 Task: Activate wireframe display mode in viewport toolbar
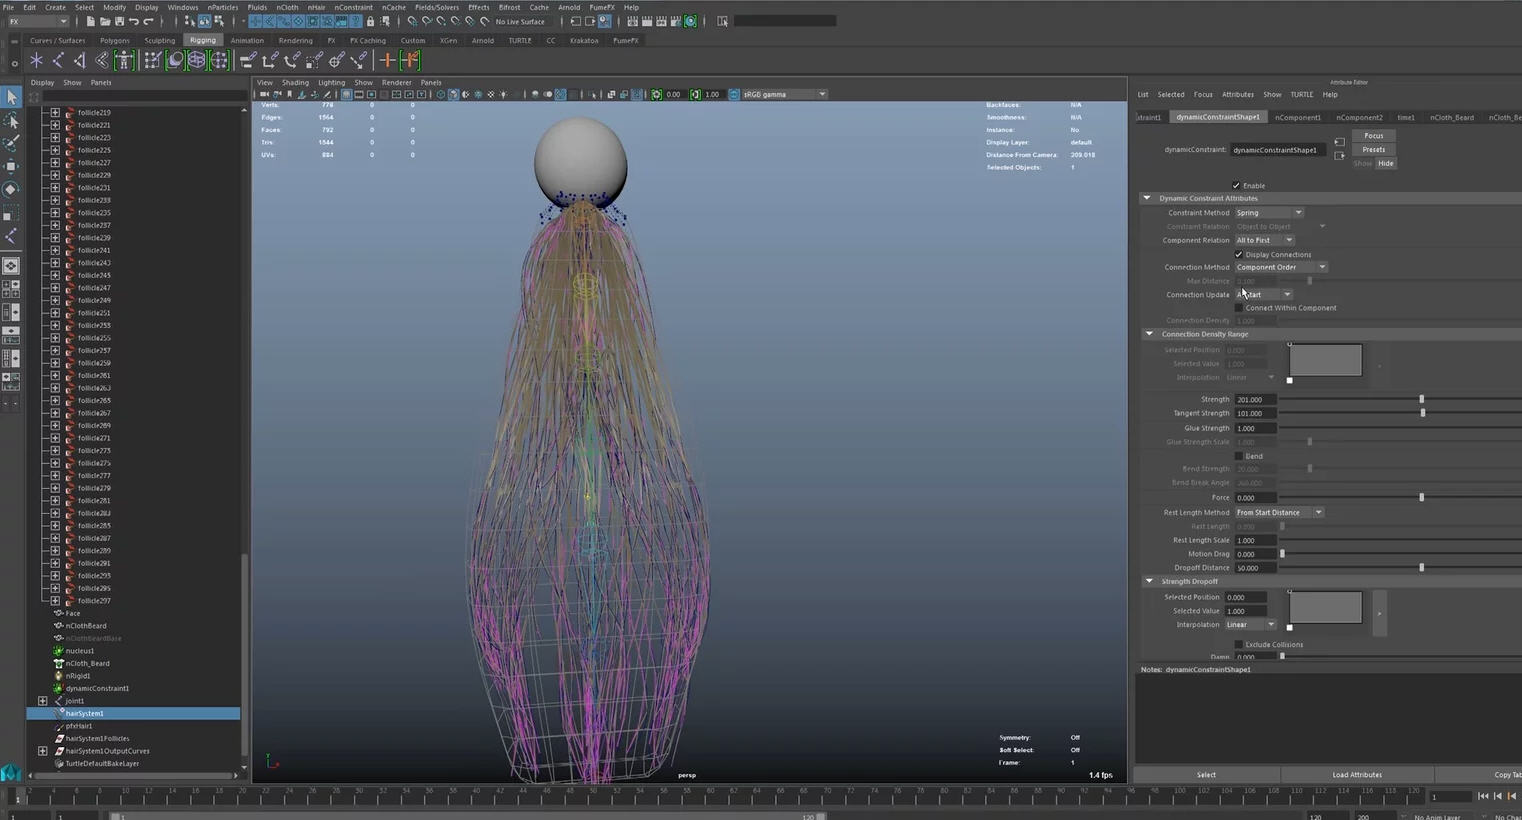pos(348,94)
